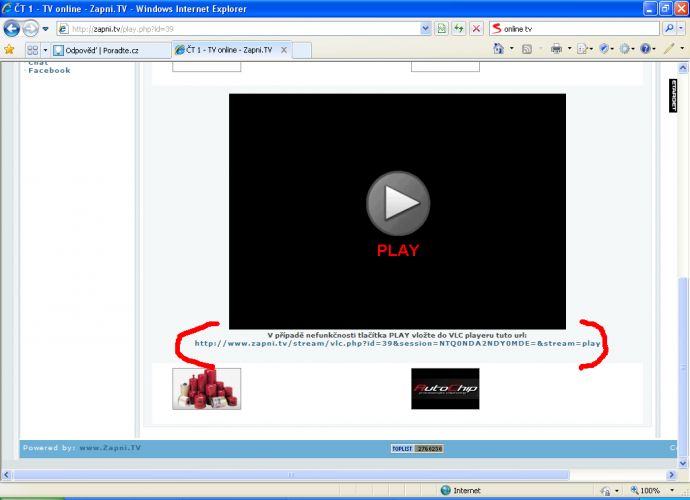Click the vertical ETARGET side label

[673, 96]
